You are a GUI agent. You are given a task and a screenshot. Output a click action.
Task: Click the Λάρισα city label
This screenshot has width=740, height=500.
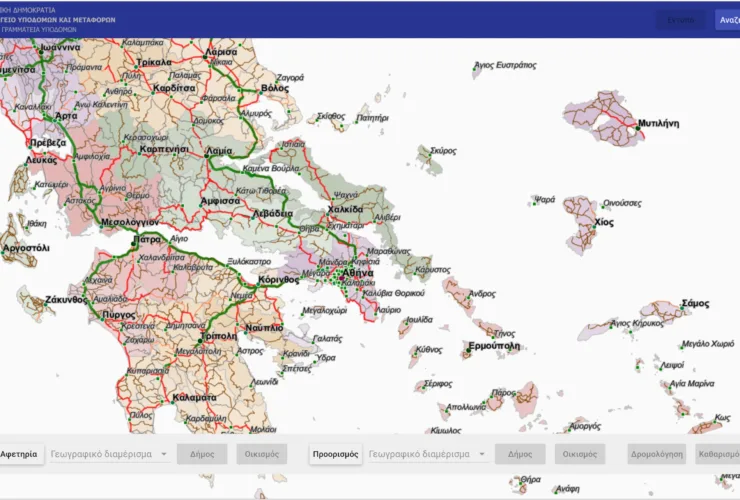click(221, 52)
